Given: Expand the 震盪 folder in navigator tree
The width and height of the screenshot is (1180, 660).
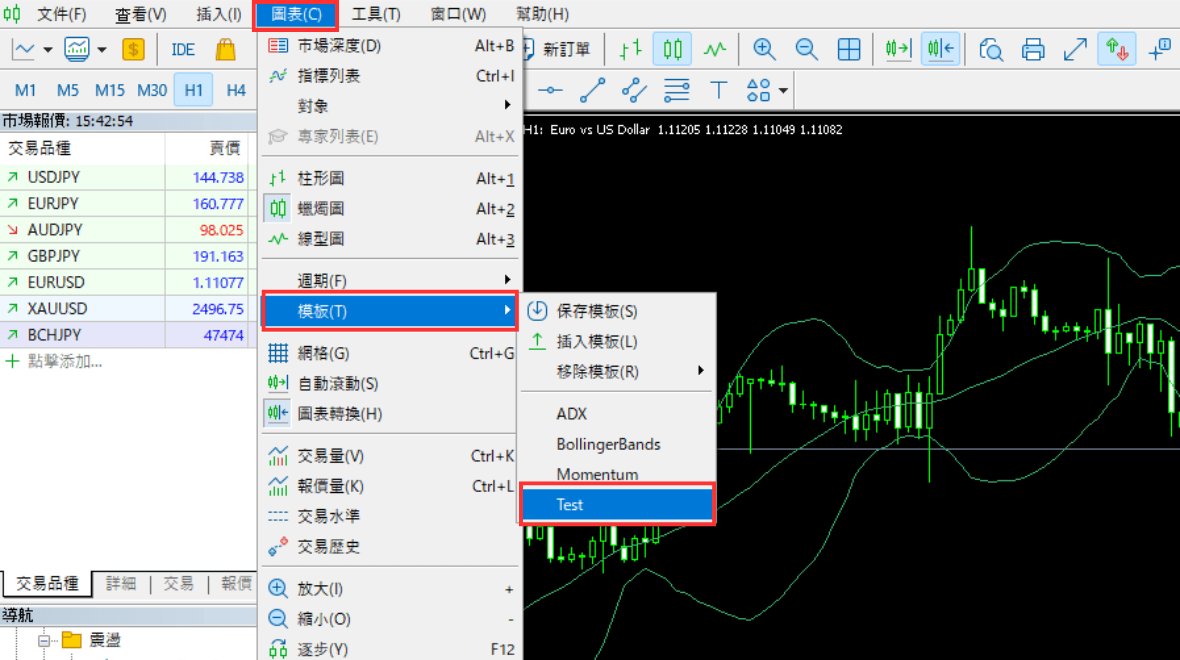Looking at the screenshot, I should (x=44, y=640).
